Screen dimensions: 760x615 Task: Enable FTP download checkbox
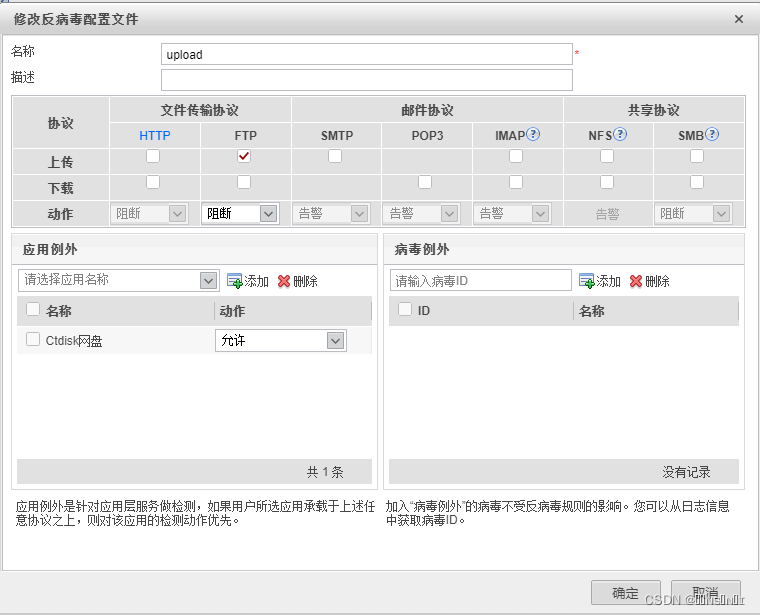pos(244,182)
